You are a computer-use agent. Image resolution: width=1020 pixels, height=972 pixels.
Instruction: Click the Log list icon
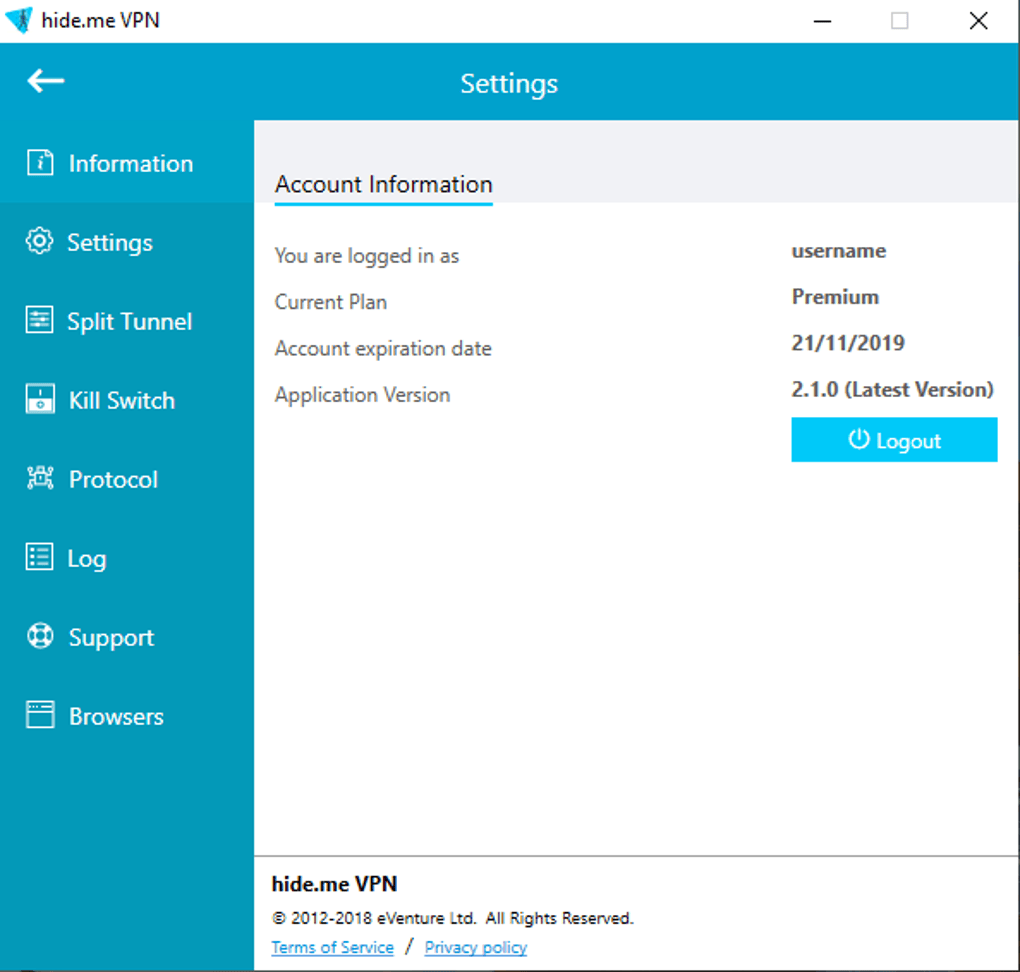pos(39,558)
